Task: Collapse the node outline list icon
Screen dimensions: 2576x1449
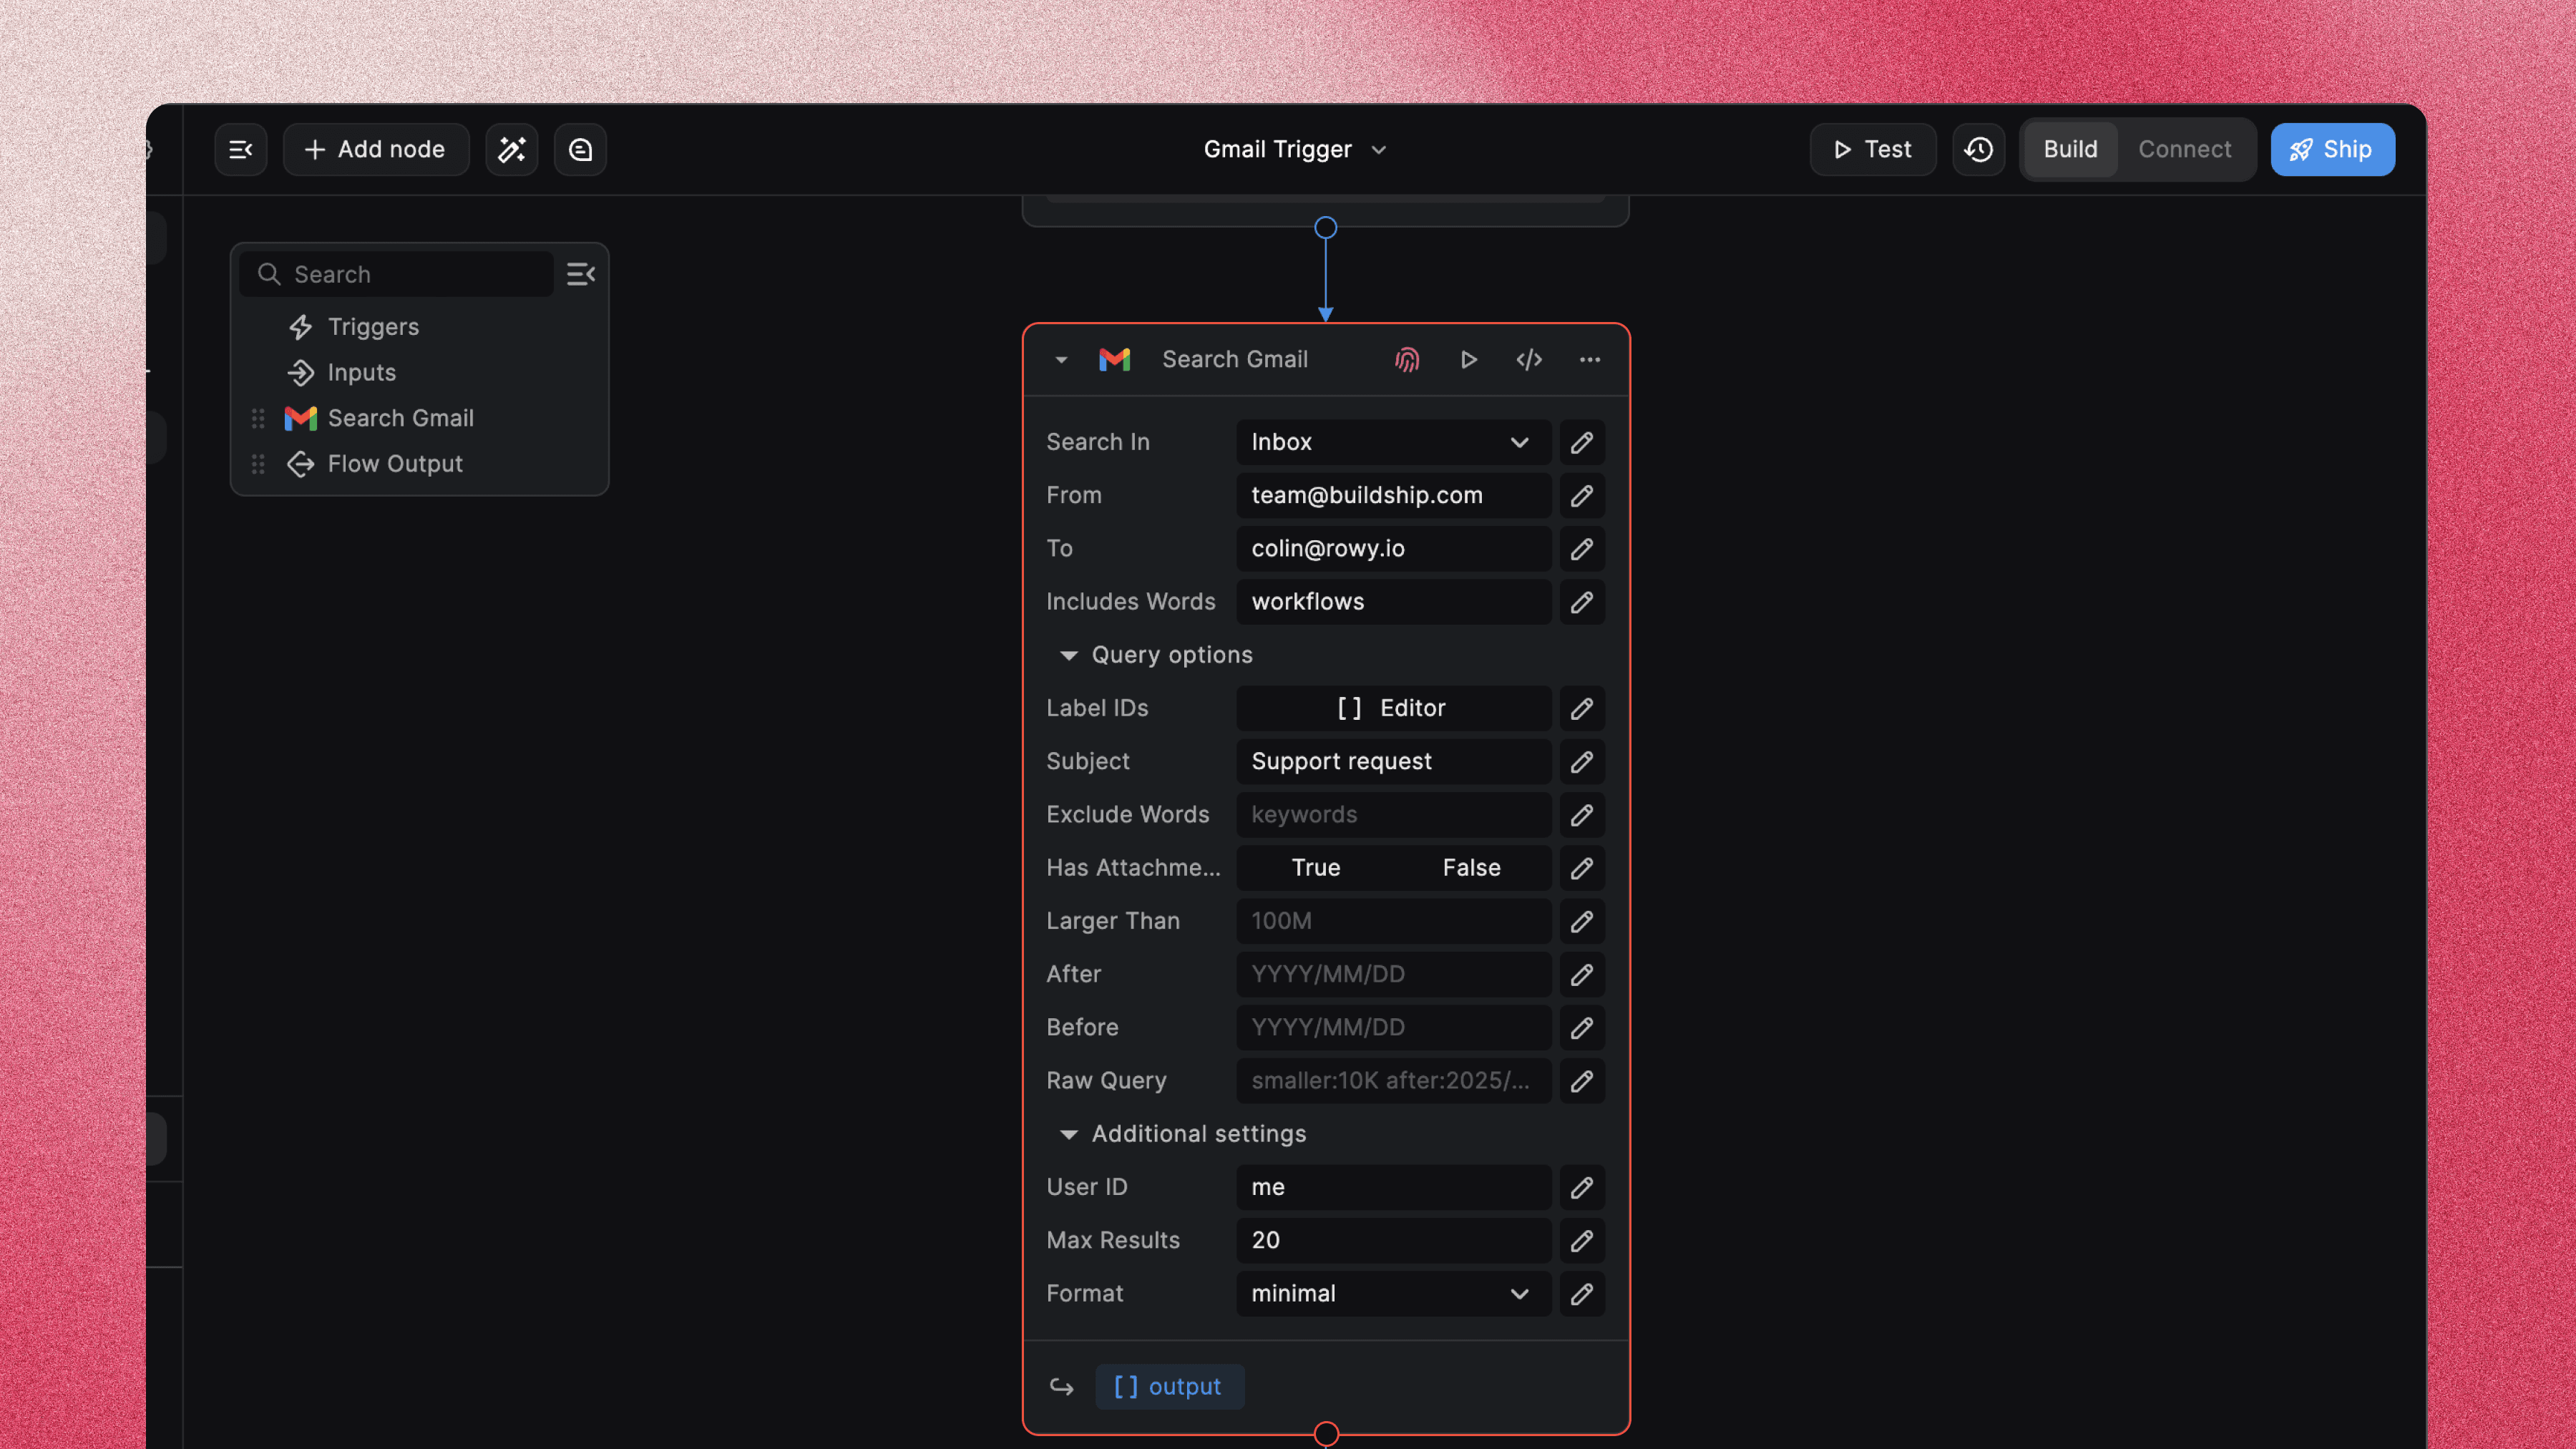Action: pyautogui.click(x=581, y=274)
